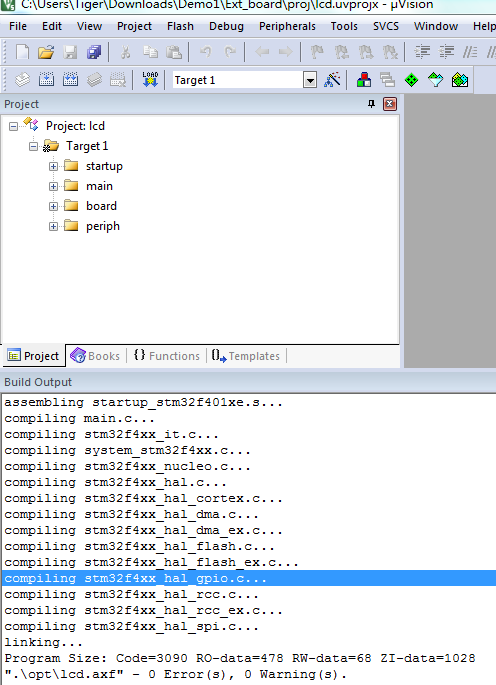Image resolution: width=496 pixels, height=685 pixels.
Task: Click the Target 1 name field
Action: click(x=238, y=80)
